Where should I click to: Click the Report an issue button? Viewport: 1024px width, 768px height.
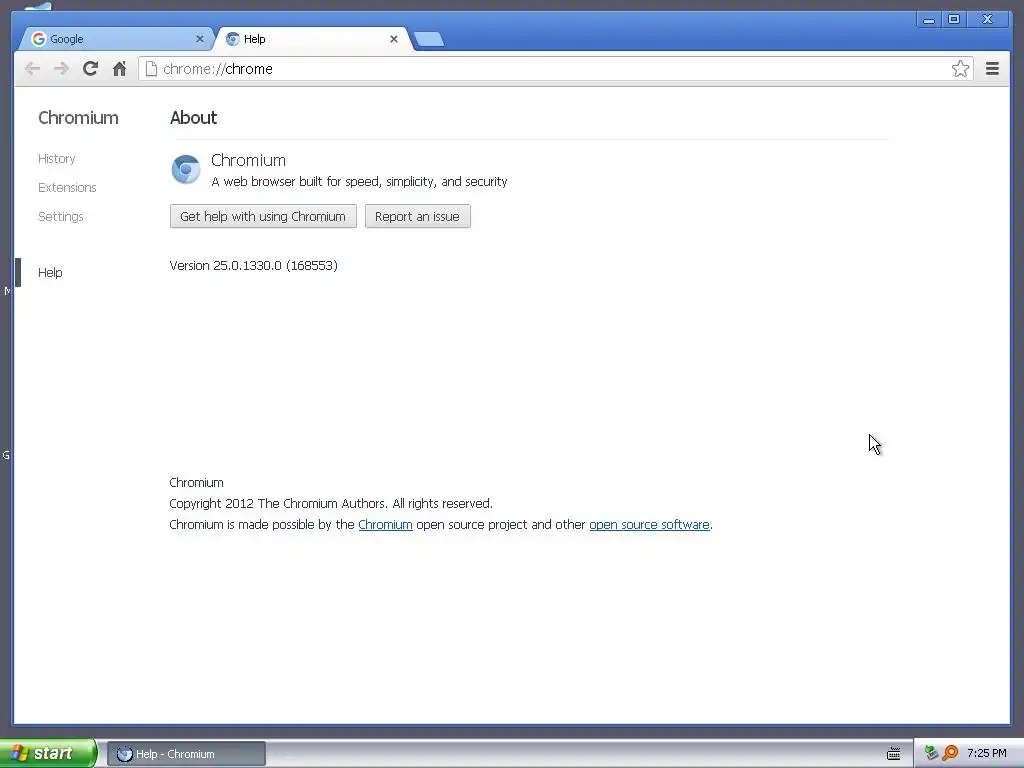pyautogui.click(x=417, y=216)
